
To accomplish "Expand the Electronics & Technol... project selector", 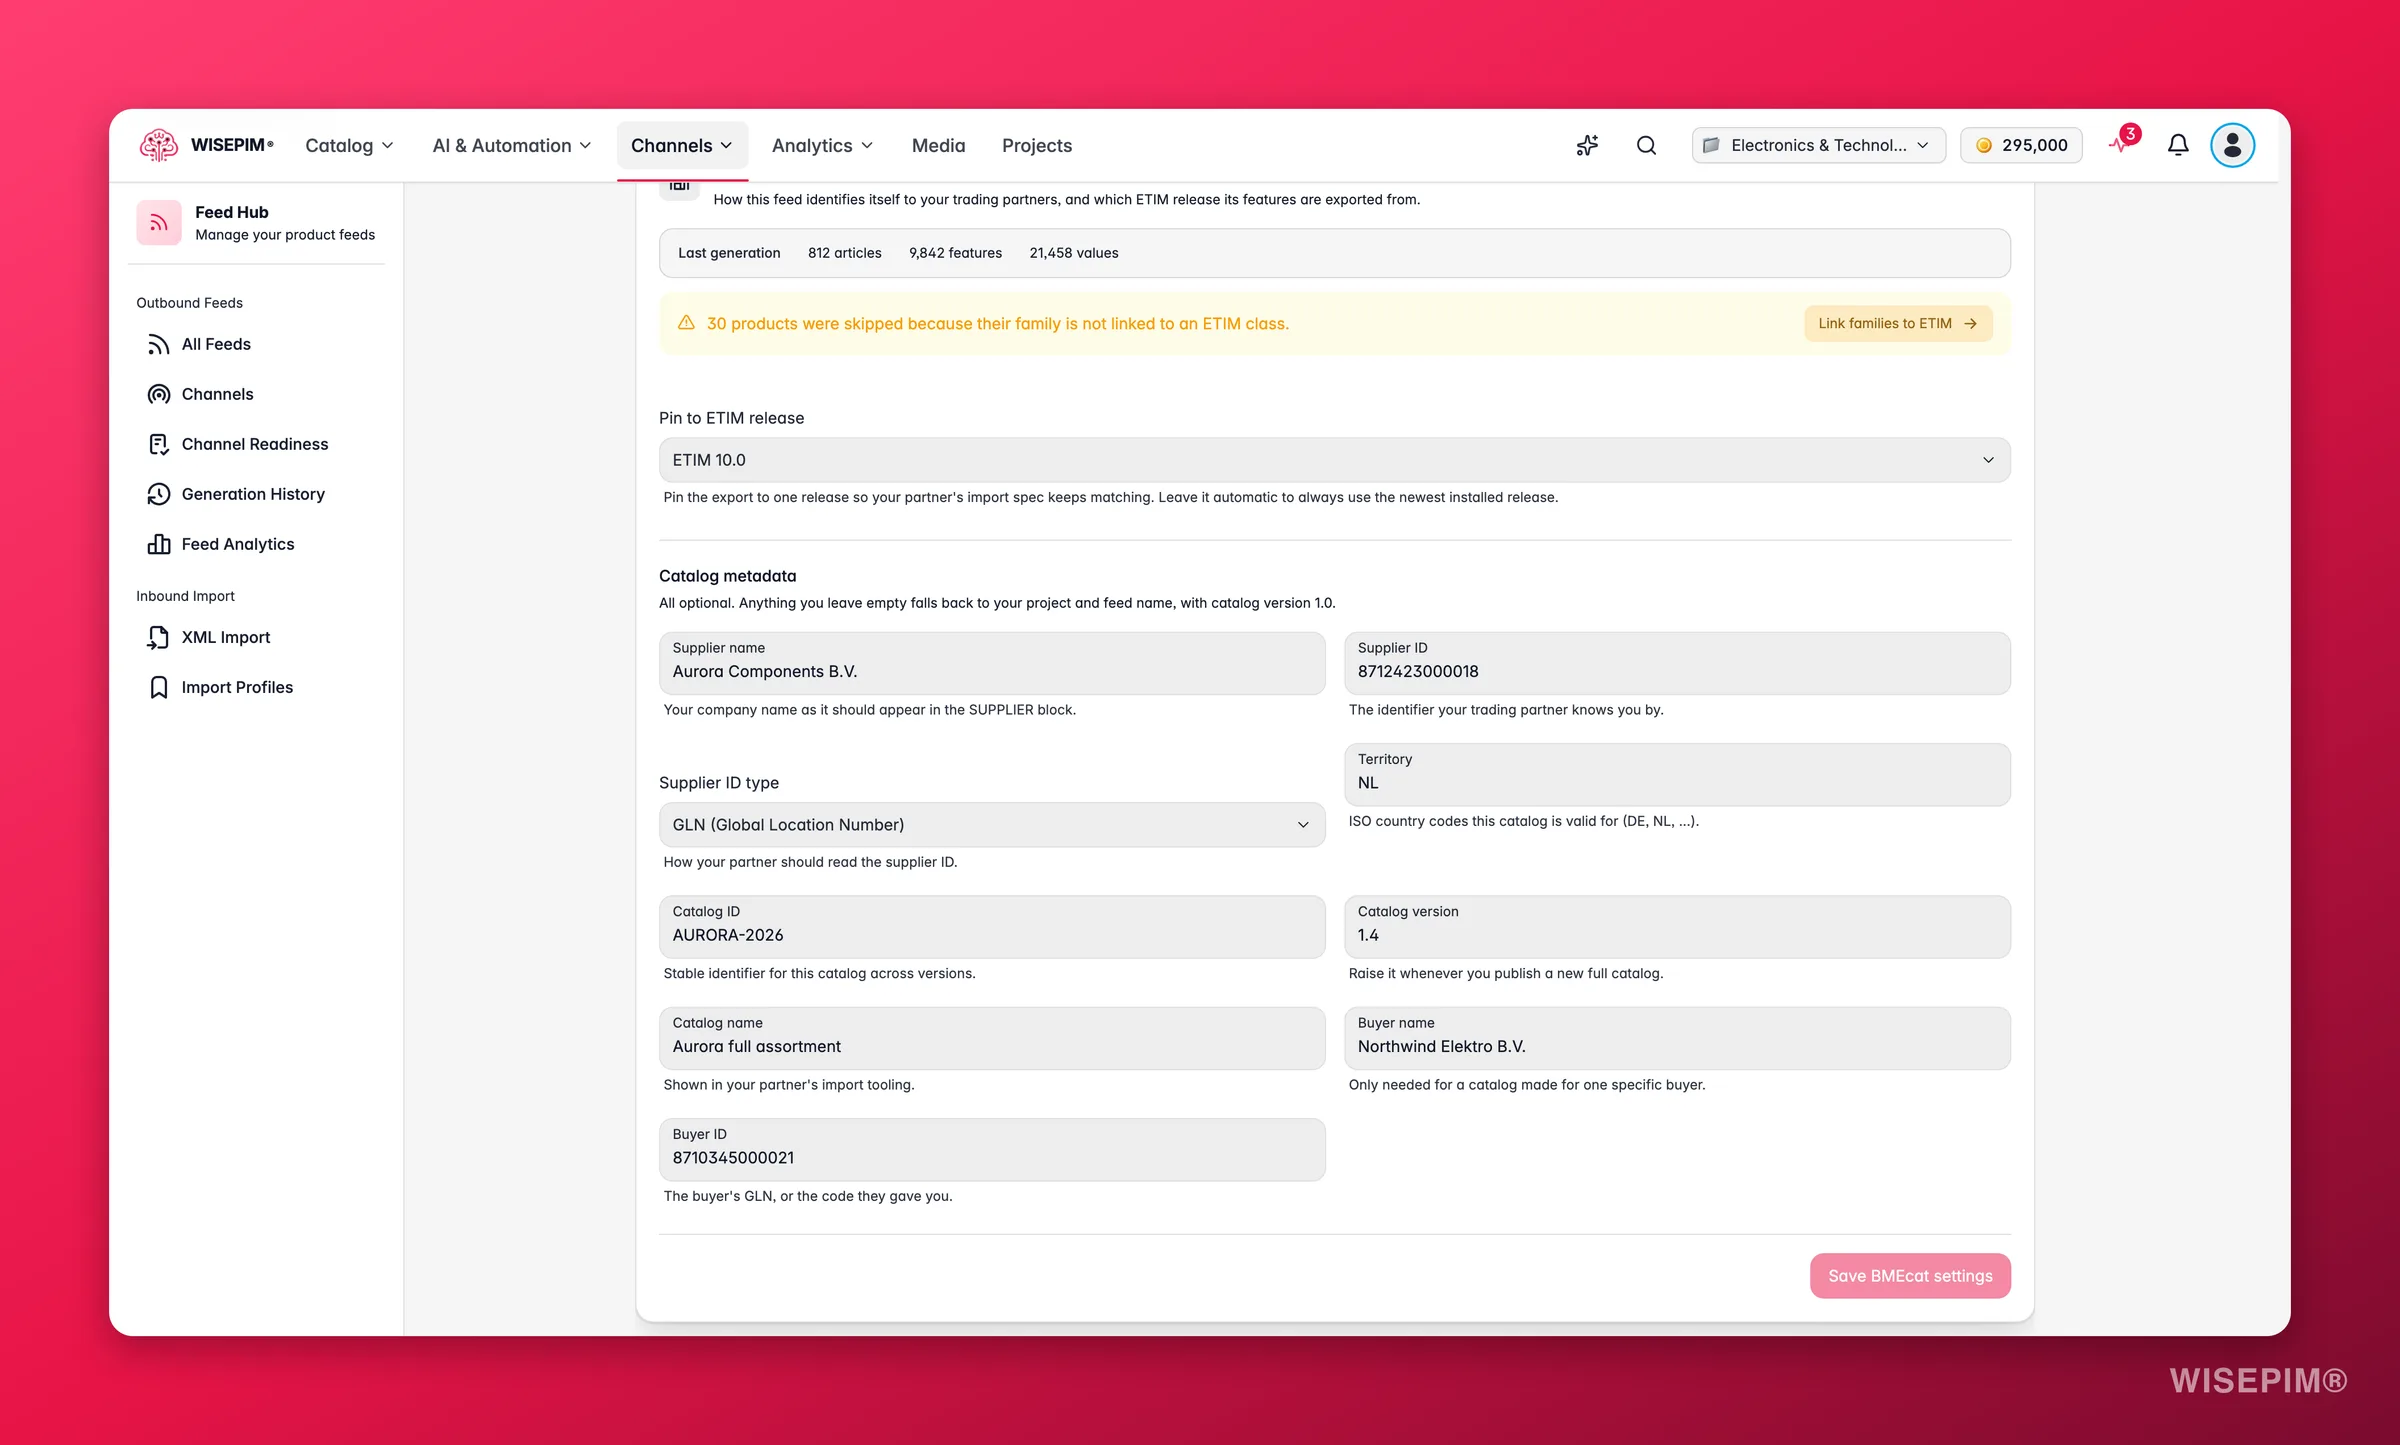I will point(1818,145).
